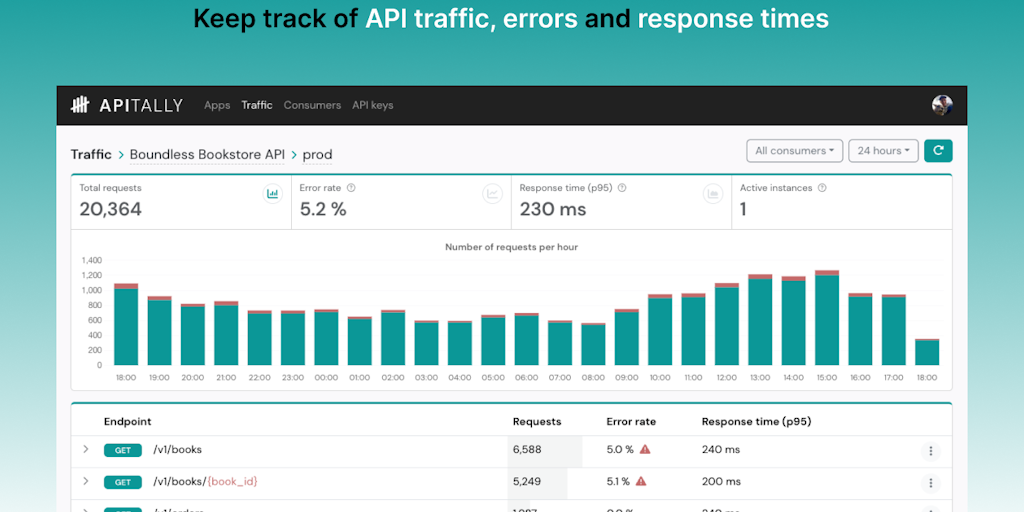Show the Error rate chart icon
Image resolution: width=1024 pixels, height=512 pixels.
492,194
